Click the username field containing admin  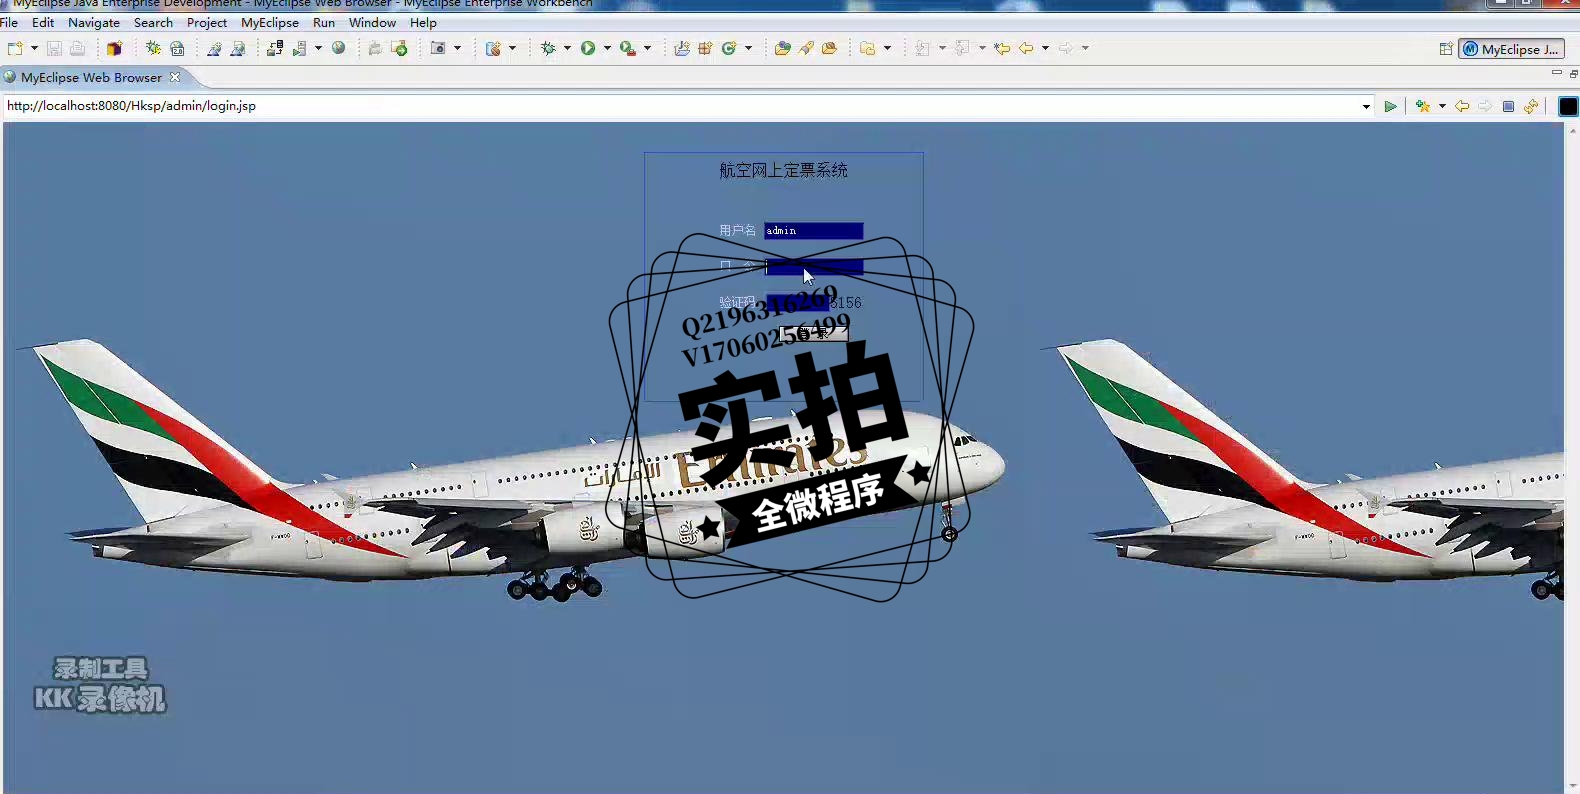pos(814,231)
